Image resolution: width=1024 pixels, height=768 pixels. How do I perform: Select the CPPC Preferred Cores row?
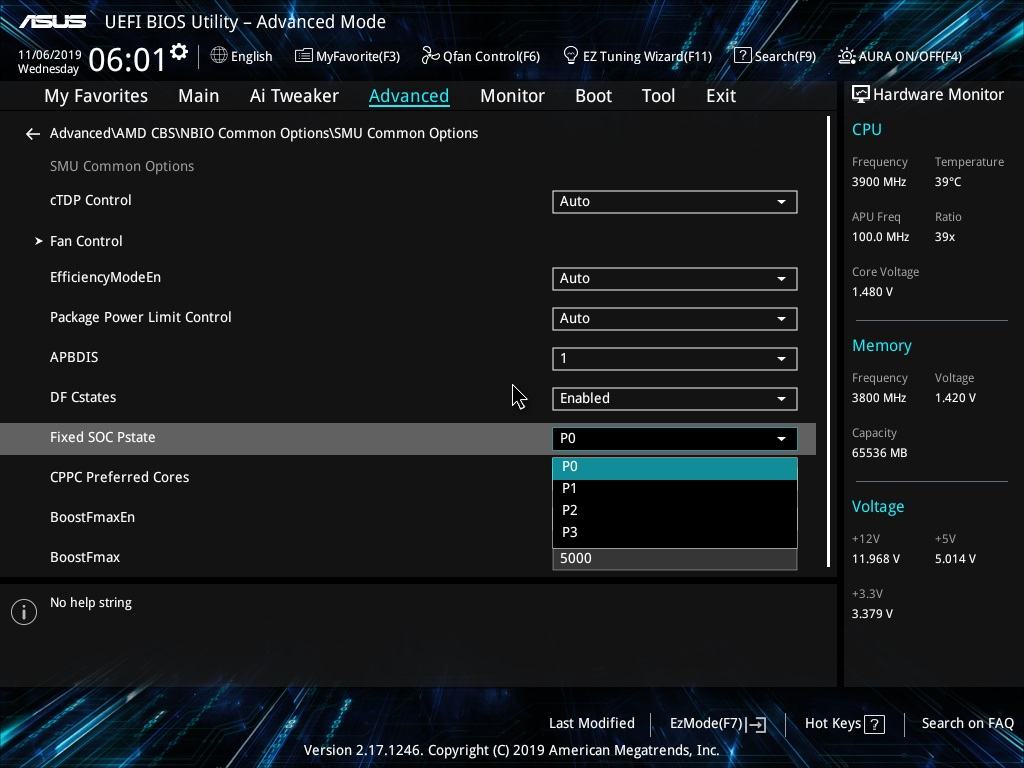[x=120, y=477]
